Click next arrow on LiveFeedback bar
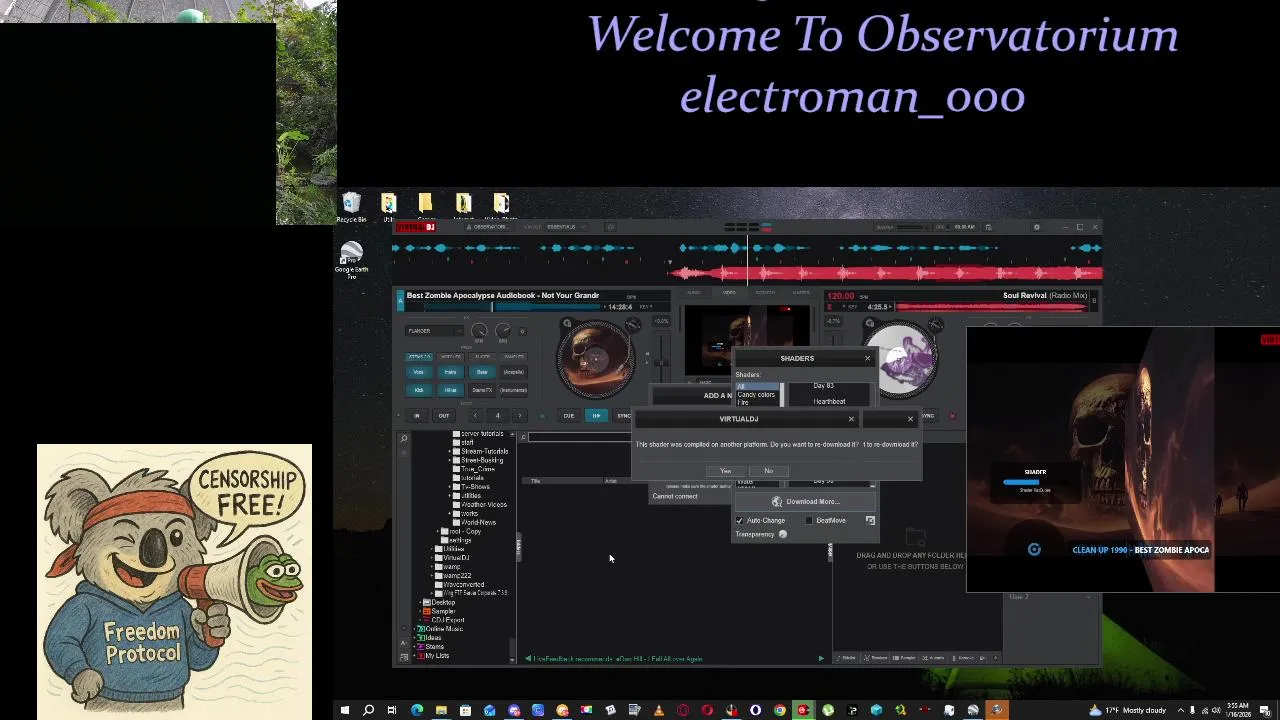Screen dimensions: 1280x720 pos(821,659)
